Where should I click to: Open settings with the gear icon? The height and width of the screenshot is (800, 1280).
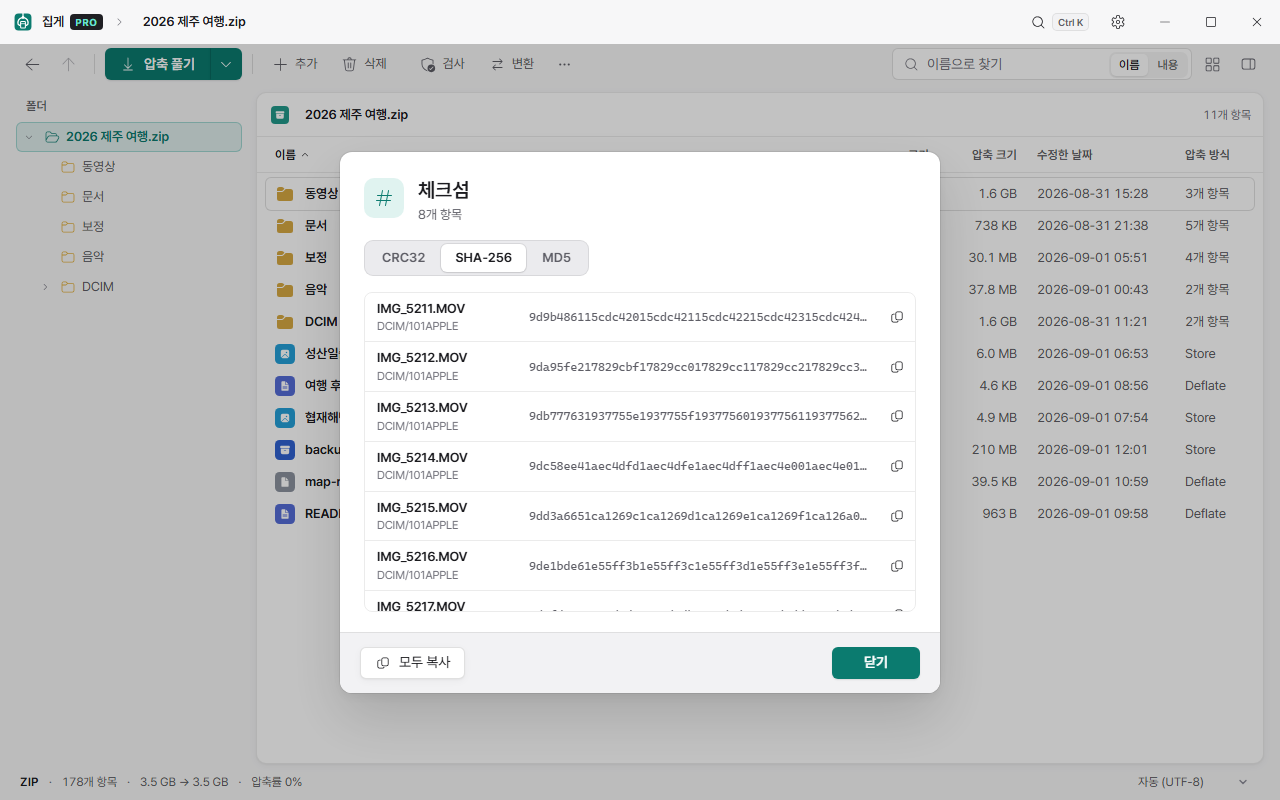click(1118, 22)
